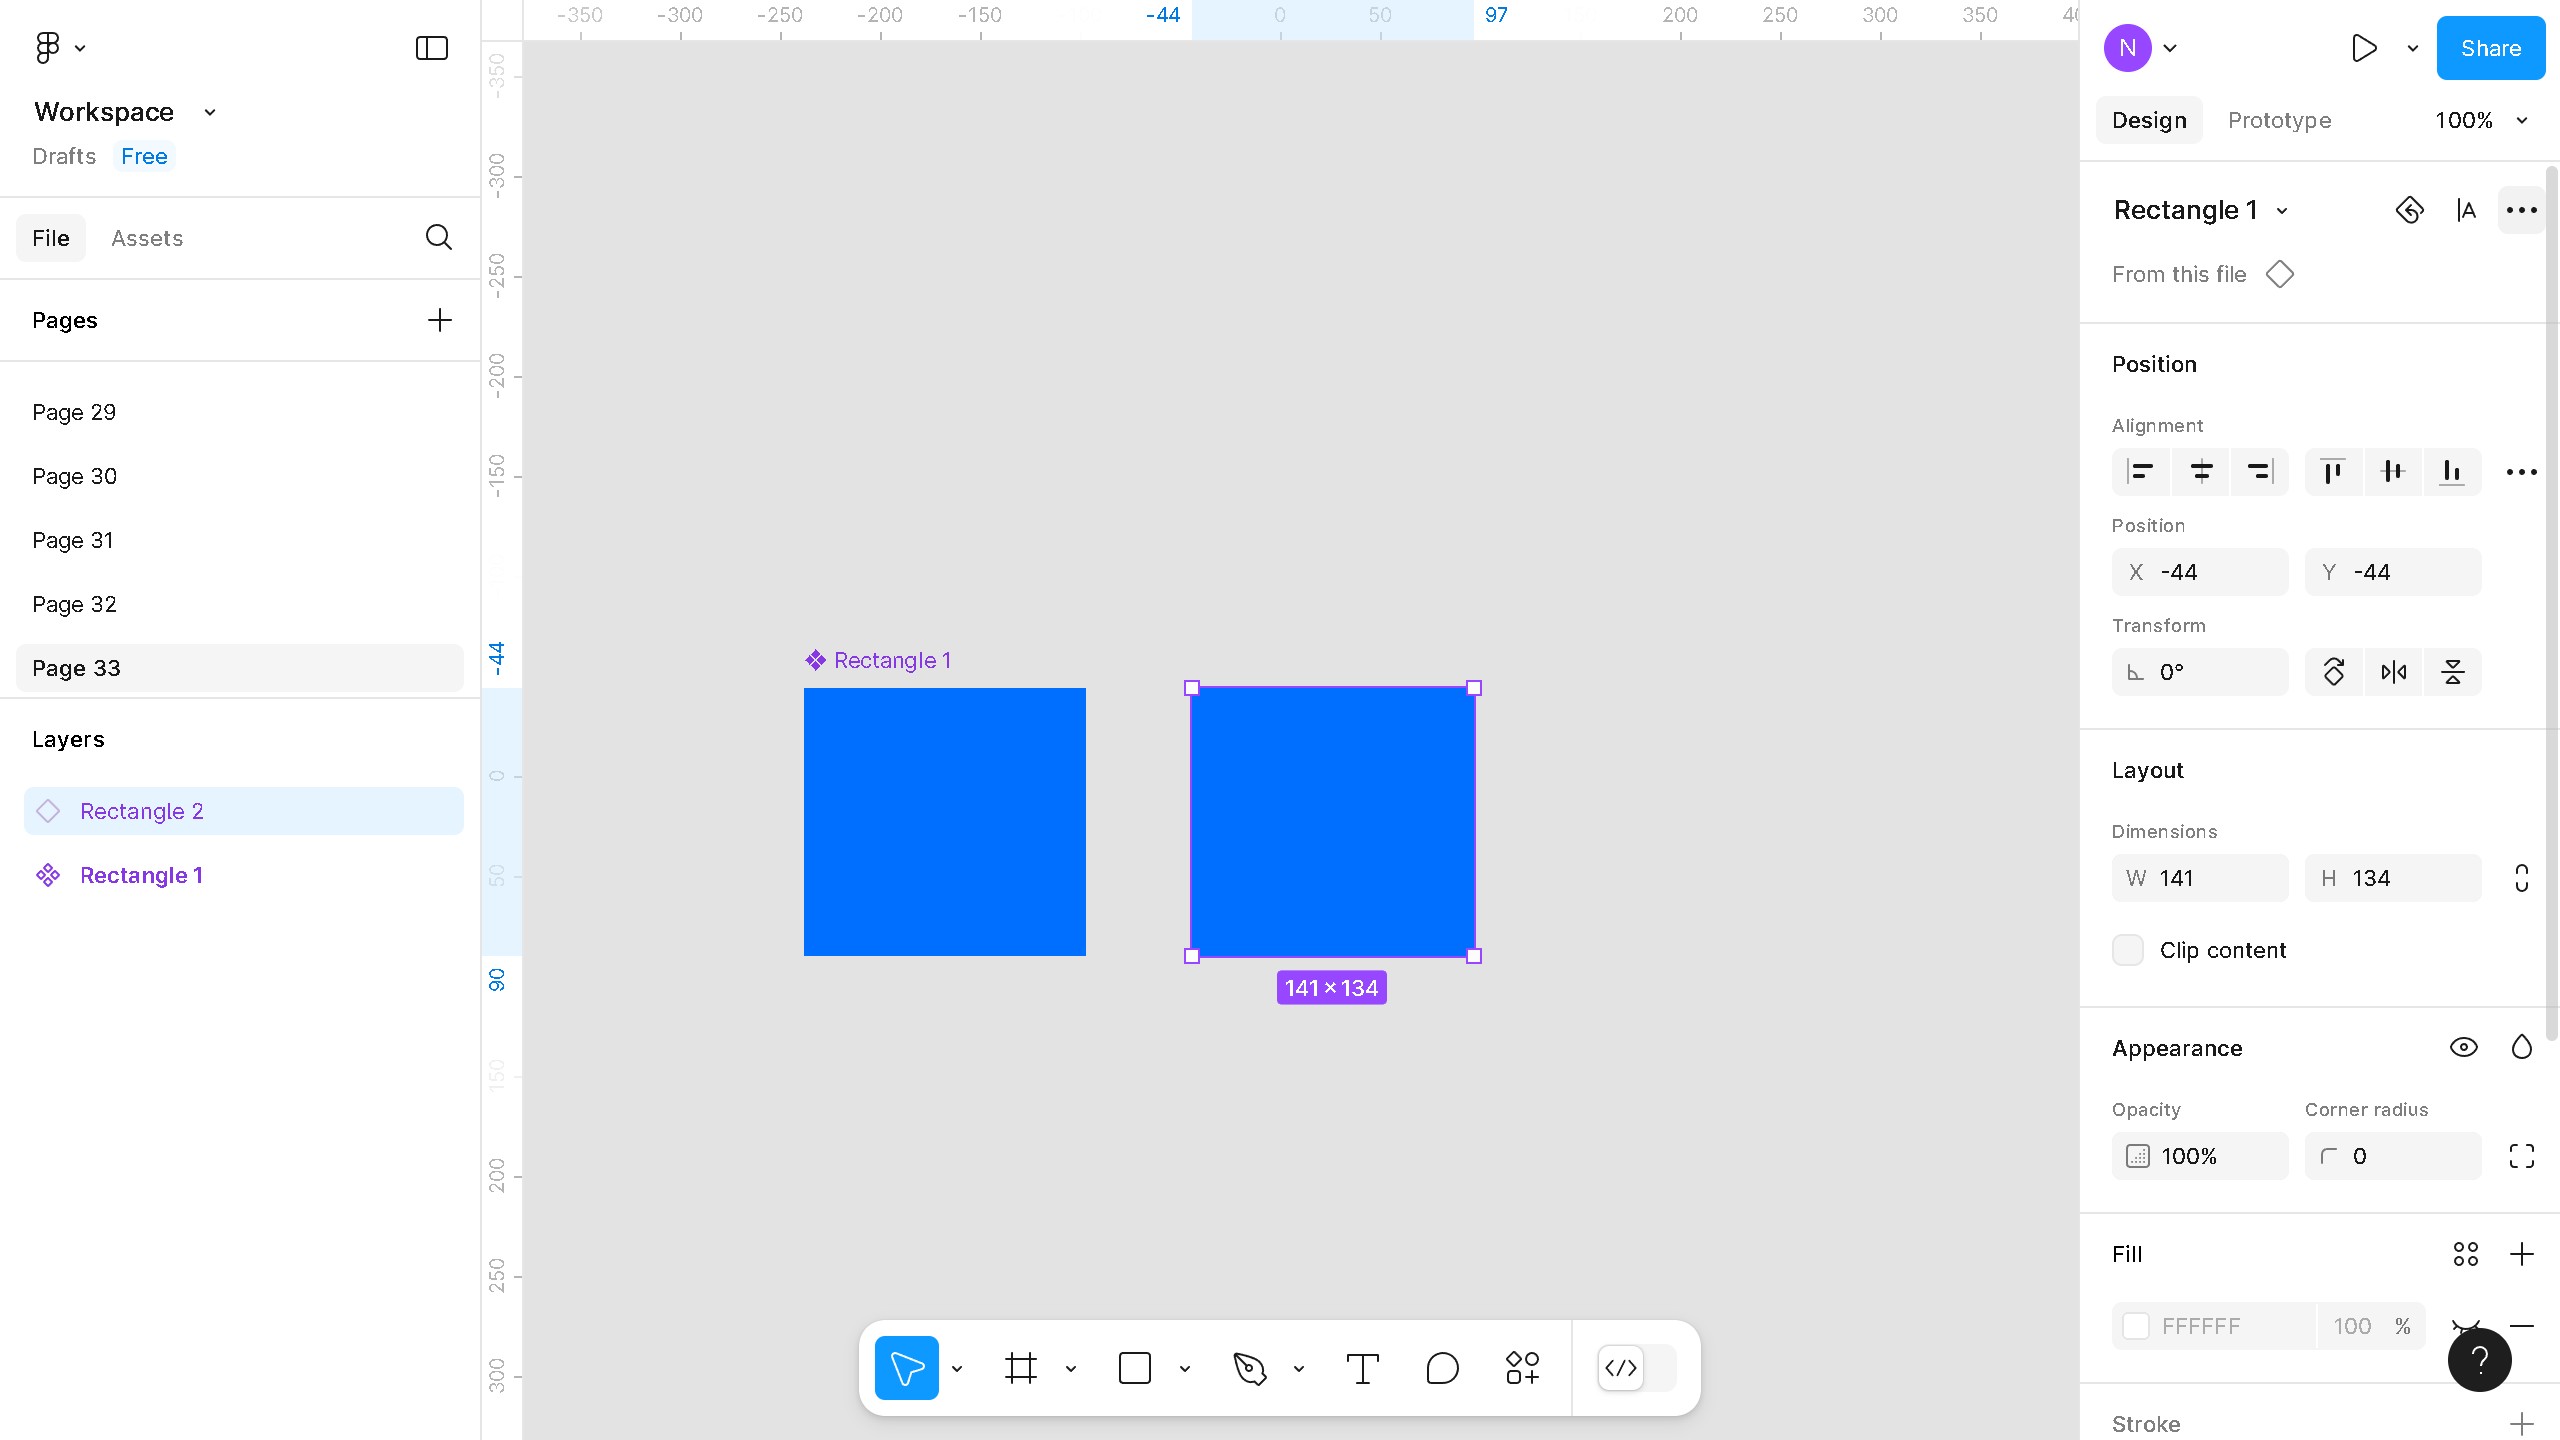Switch to the Assets tab

pyautogui.click(x=147, y=238)
